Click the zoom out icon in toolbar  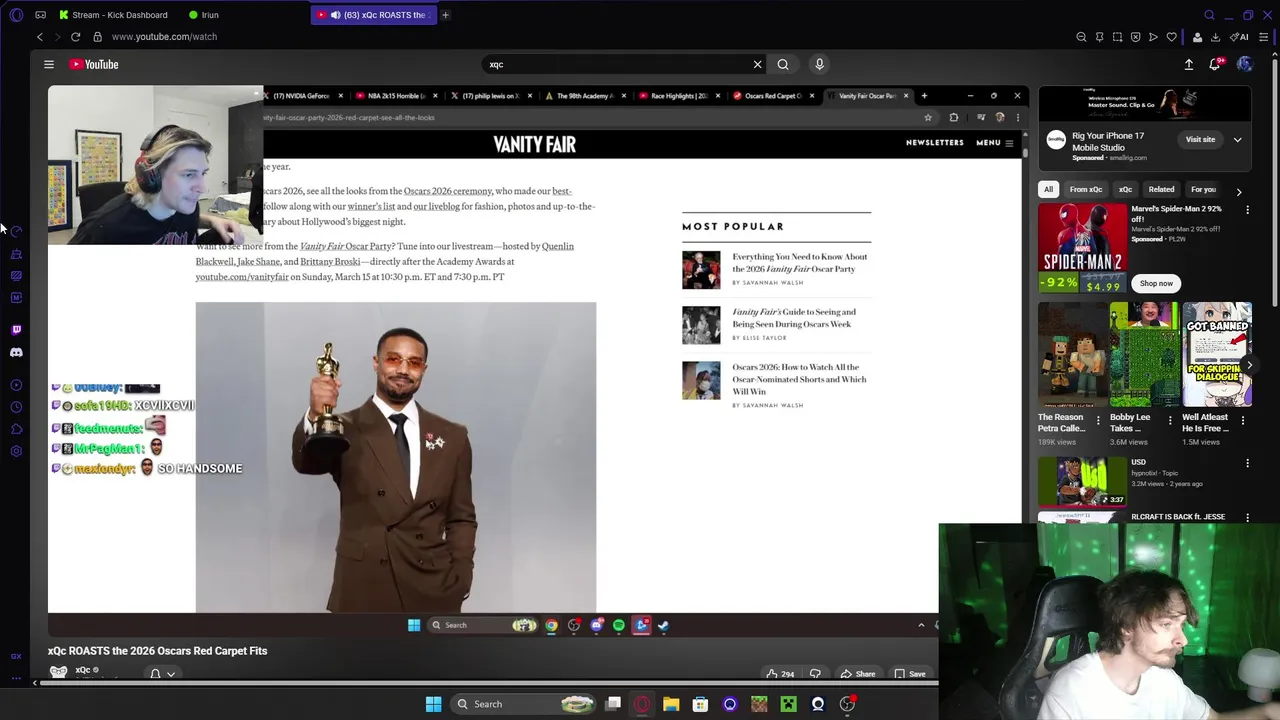1081,37
